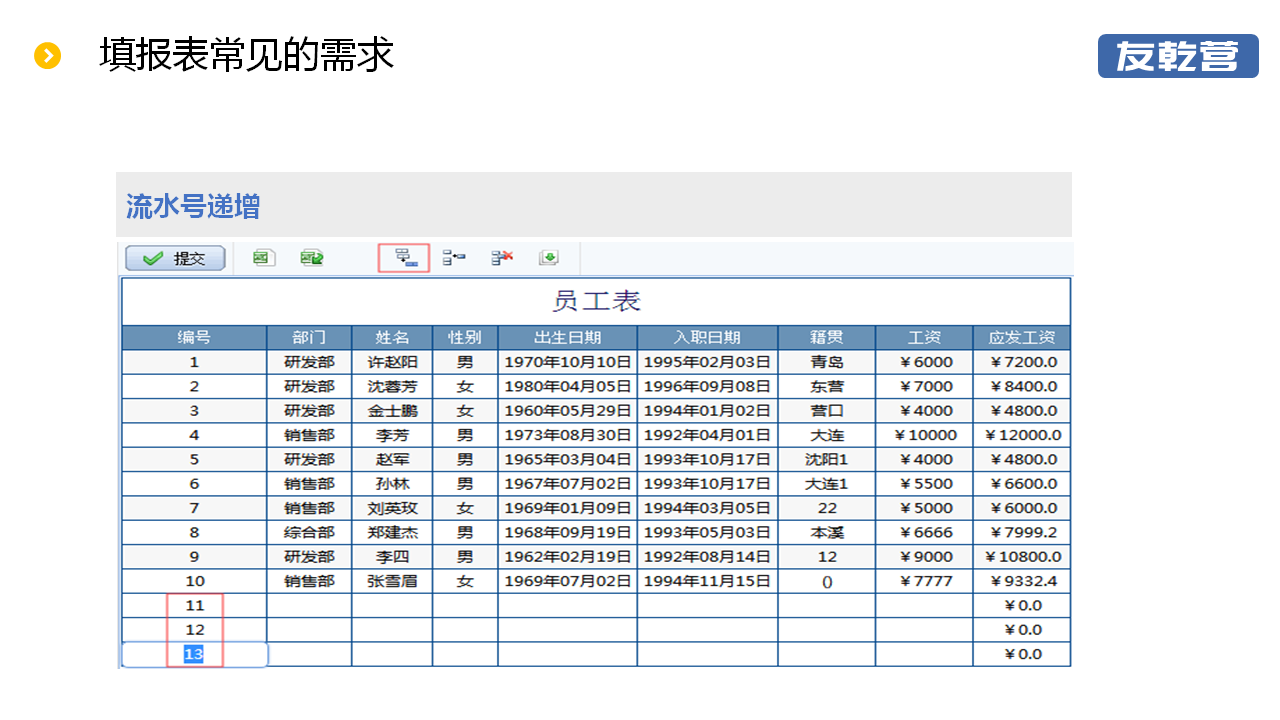The height and width of the screenshot is (720, 1280).
Task: Click the second Excel icon with green arrow
Action: (312, 258)
